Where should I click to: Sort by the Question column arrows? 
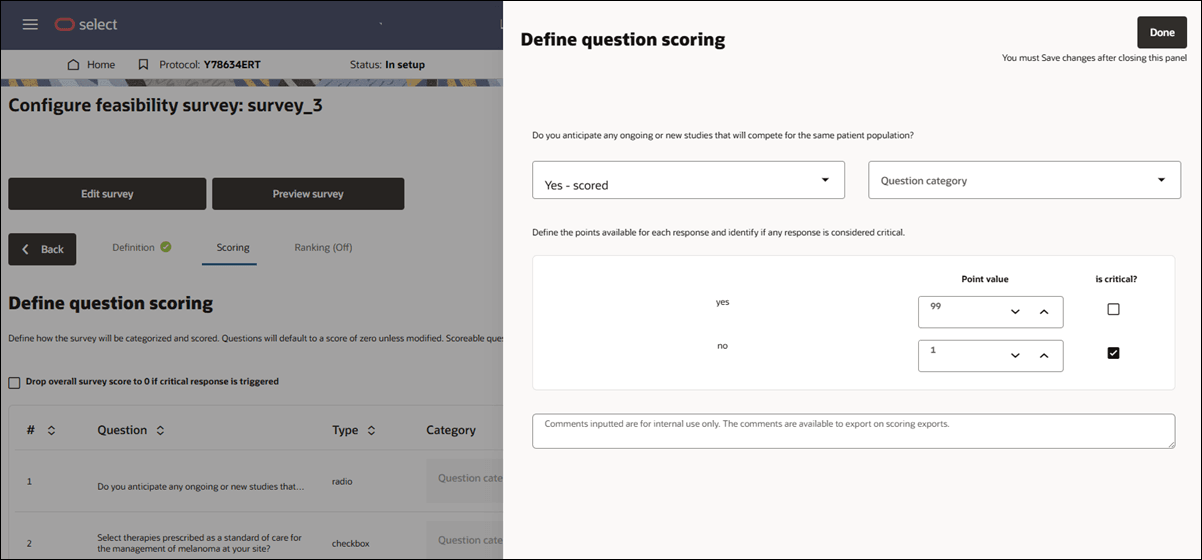[x=160, y=430]
